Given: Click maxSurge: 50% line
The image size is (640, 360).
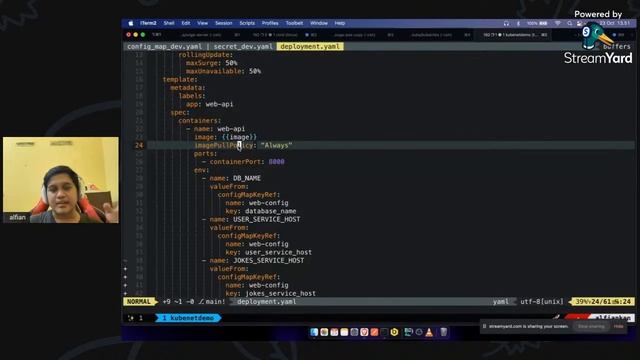Looking at the screenshot, I should coord(211,63).
